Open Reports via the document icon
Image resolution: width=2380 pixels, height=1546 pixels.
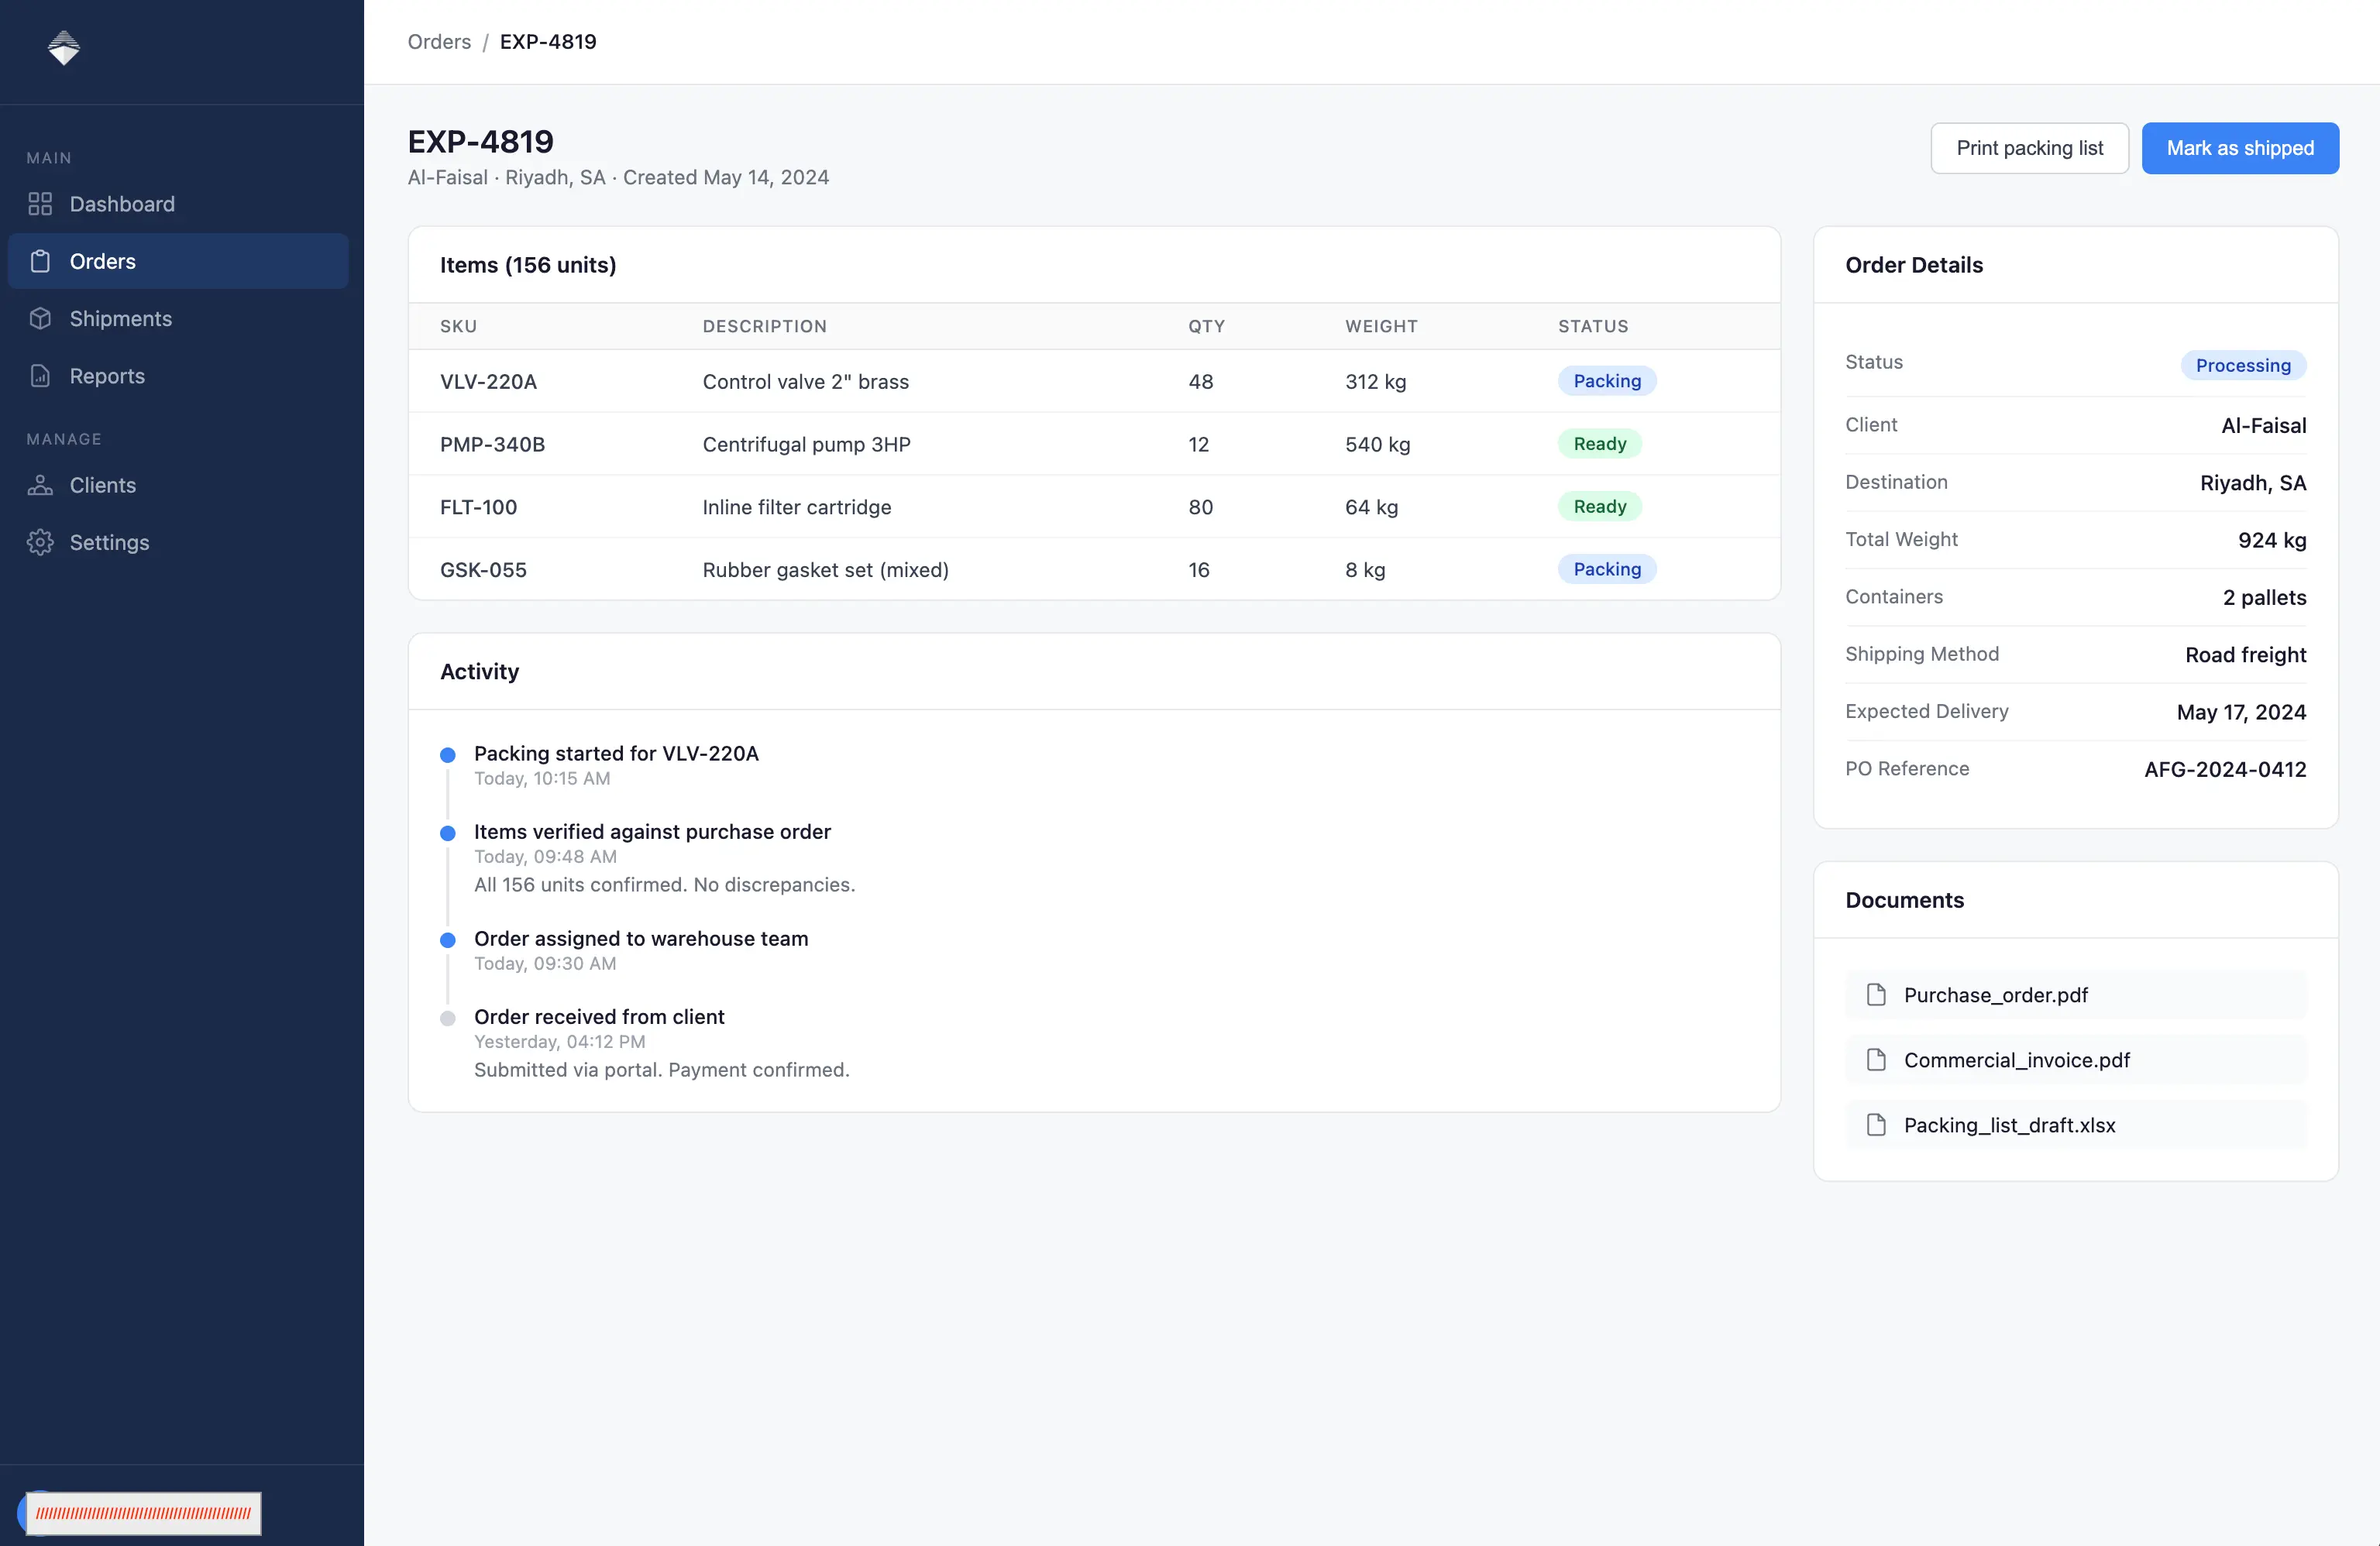[x=40, y=376]
